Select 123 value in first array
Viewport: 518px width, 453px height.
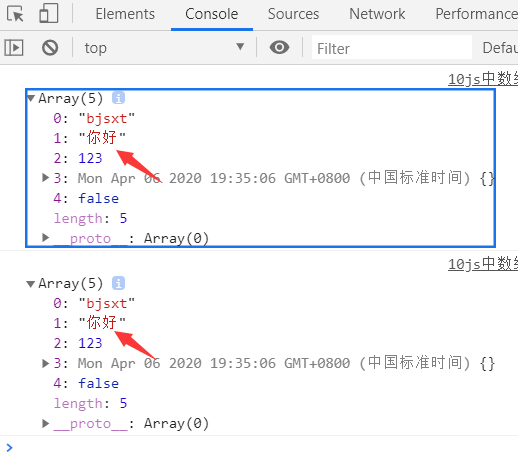click(x=90, y=158)
